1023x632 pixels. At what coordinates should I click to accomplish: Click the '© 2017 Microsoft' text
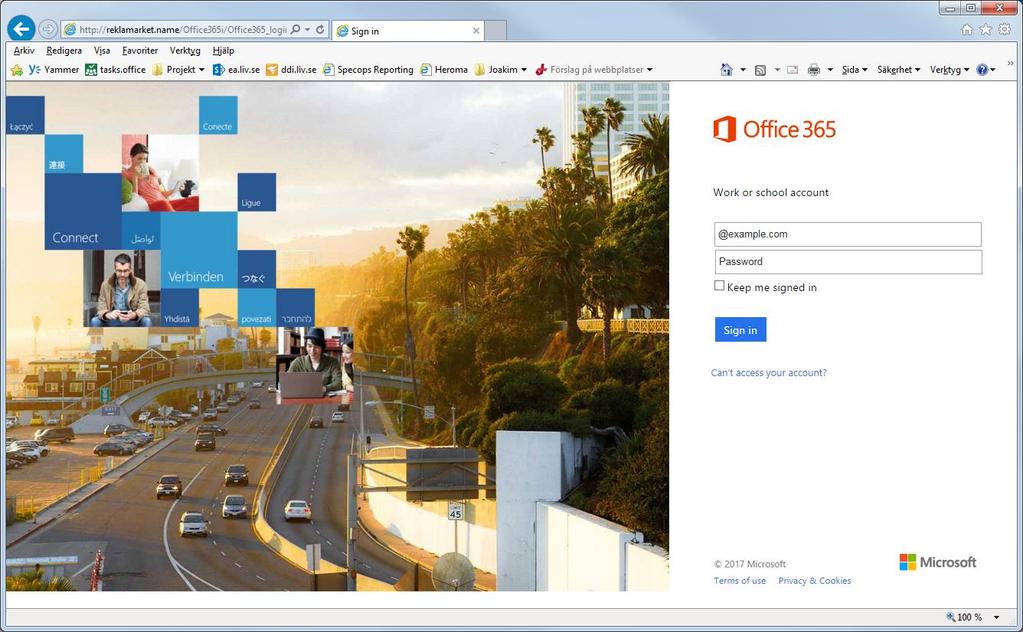coord(750,564)
